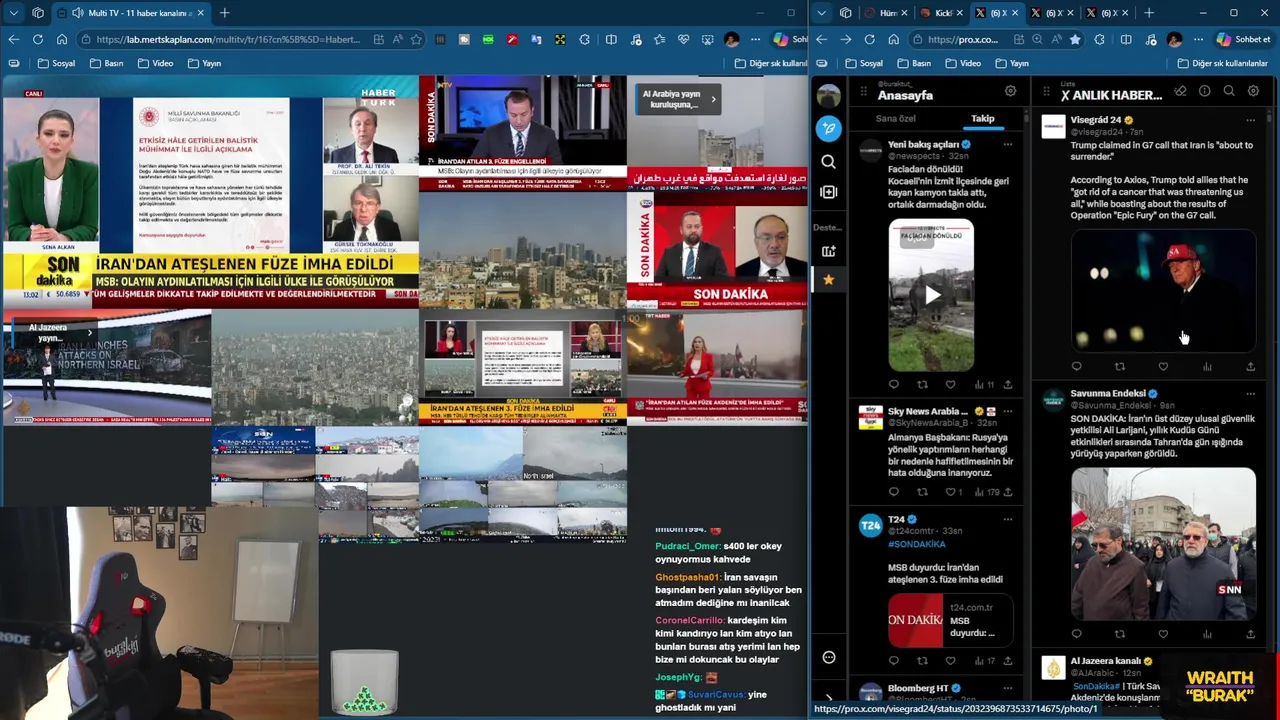
Task: Open more options on Yeni bakış açıları post
Action: [x=1007, y=145]
